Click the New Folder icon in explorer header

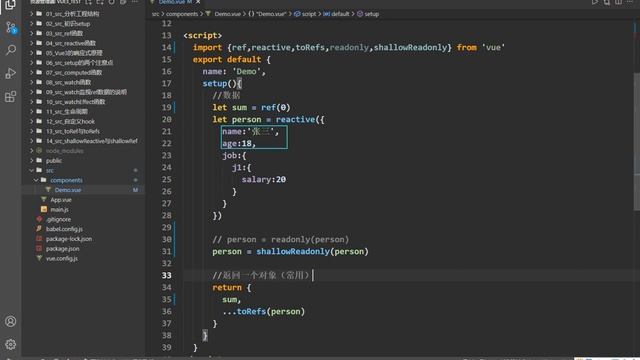[100, 2]
